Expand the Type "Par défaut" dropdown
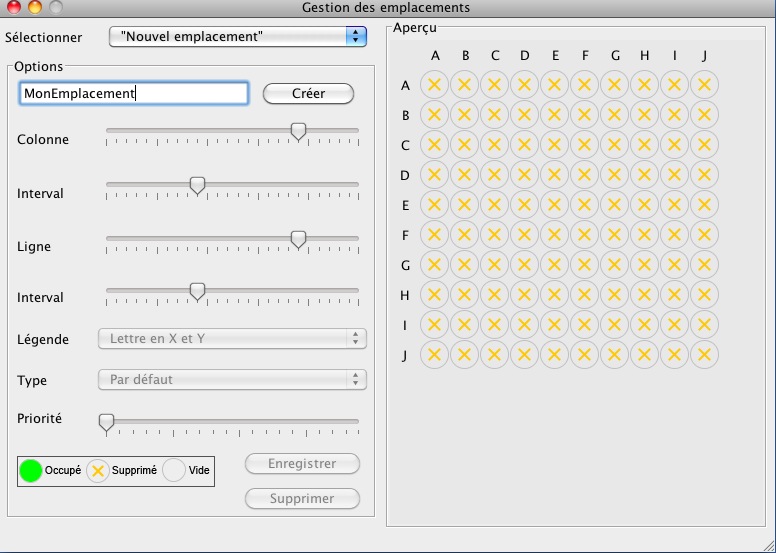The width and height of the screenshot is (776, 553). pyautogui.click(x=232, y=380)
